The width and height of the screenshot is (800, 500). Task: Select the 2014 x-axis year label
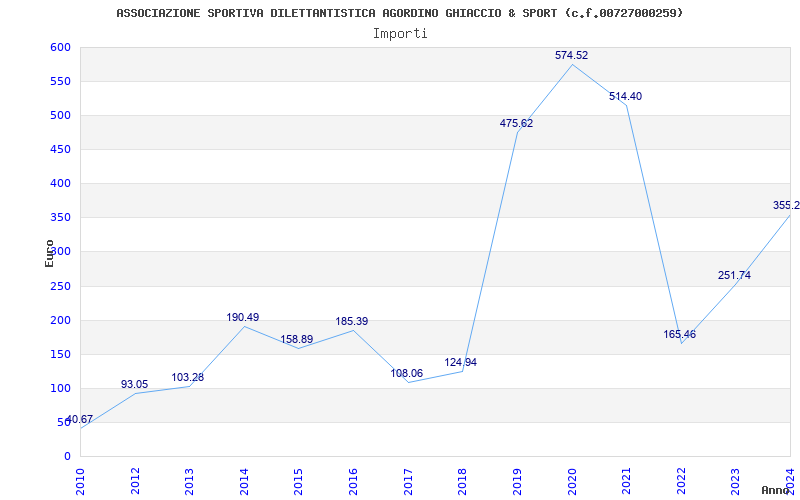tap(244, 481)
